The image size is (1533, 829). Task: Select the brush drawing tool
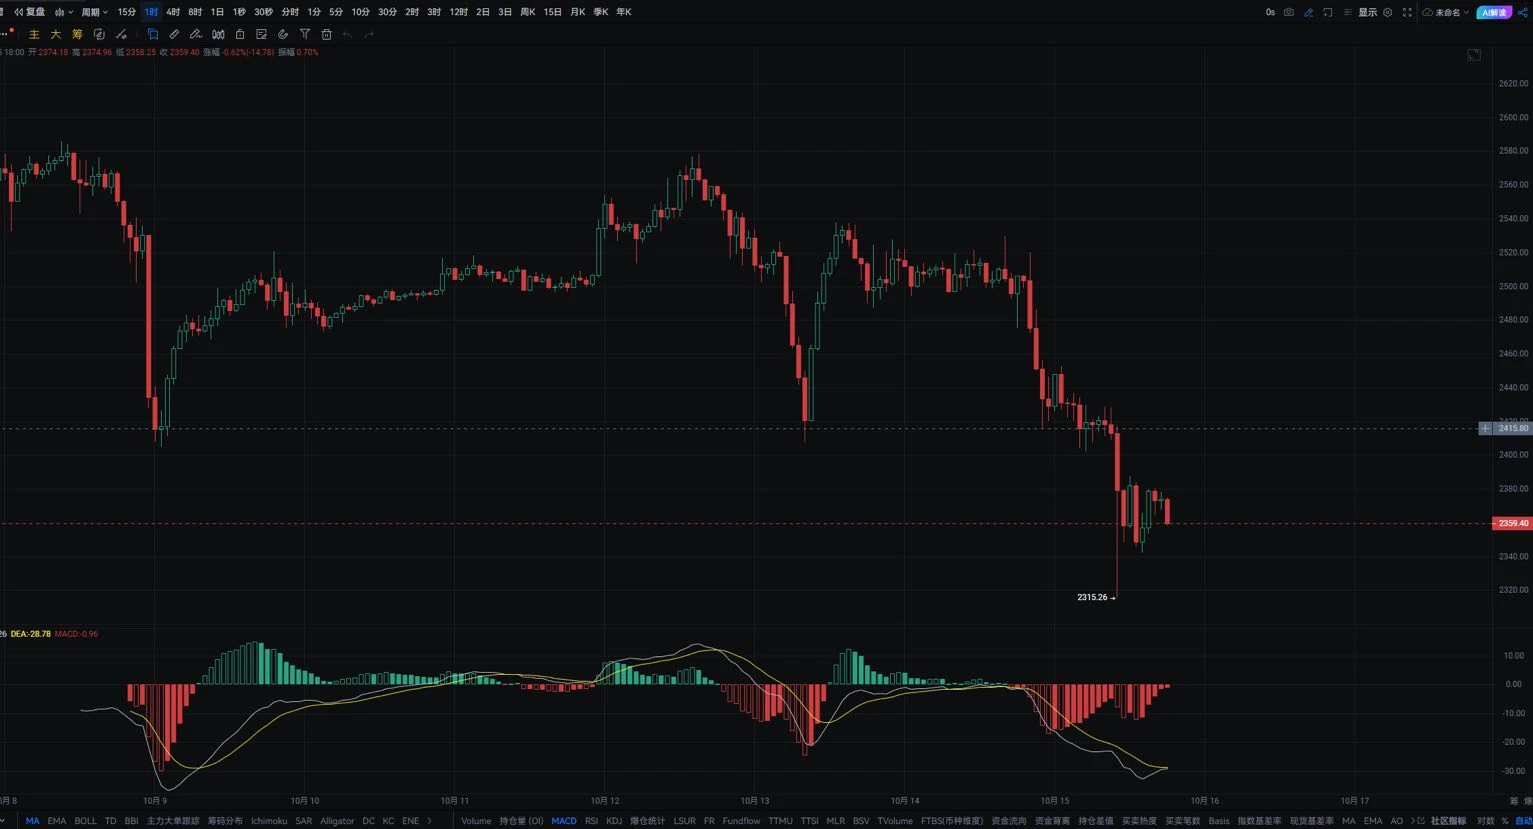pyautogui.click(x=196, y=34)
